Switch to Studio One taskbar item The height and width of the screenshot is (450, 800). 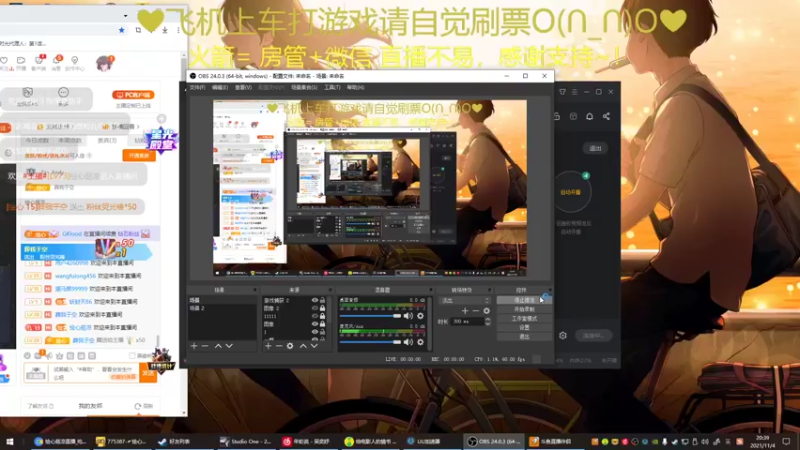pyautogui.click(x=246, y=441)
